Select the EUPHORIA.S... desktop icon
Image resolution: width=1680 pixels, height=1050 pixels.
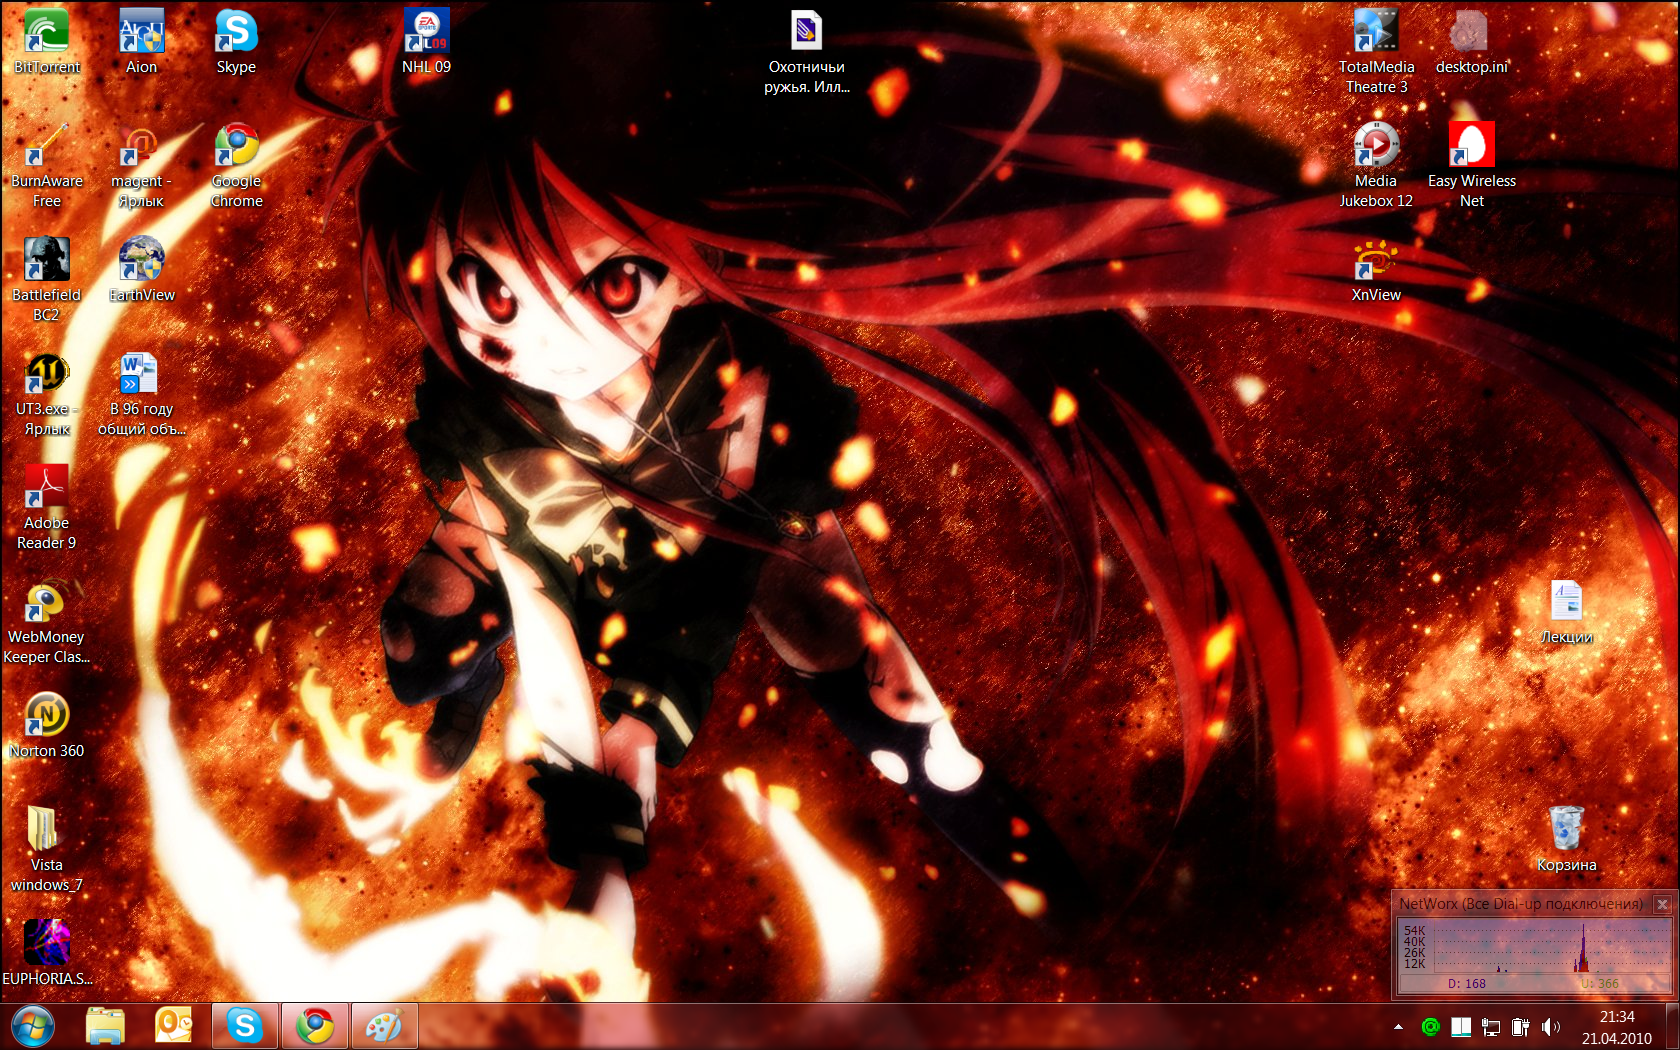(x=47, y=954)
